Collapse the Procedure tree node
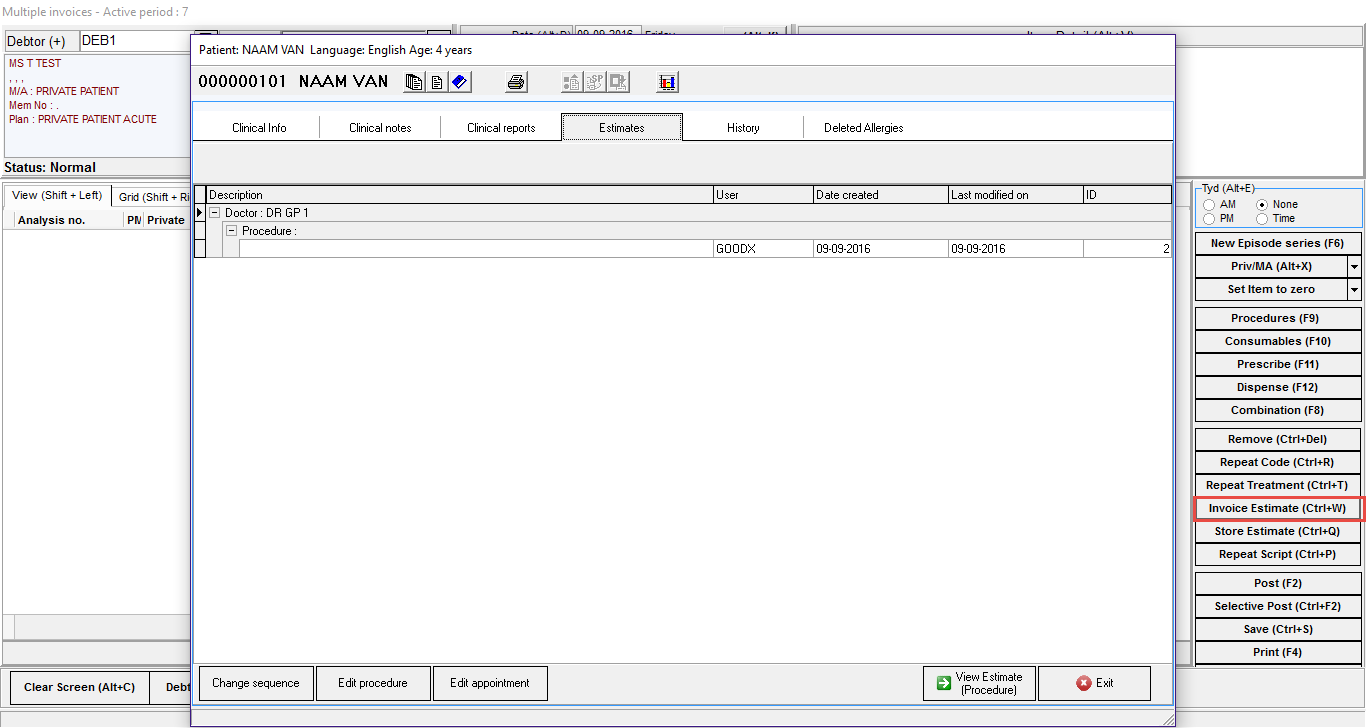Image resolution: width=1366 pixels, height=728 pixels. point(232,231)
